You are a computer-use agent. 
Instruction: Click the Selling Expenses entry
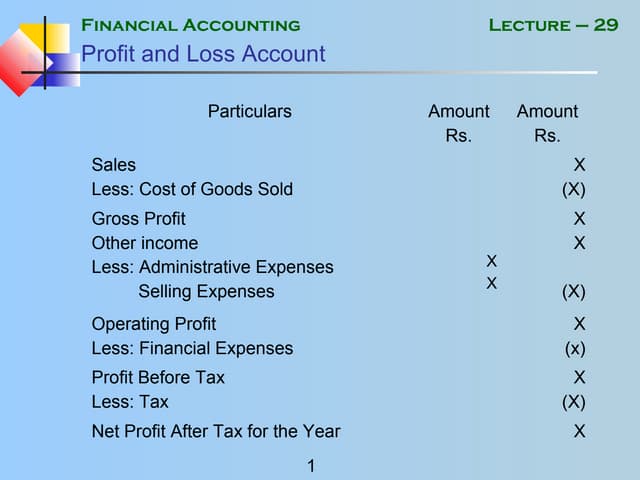tap(206, 292)
